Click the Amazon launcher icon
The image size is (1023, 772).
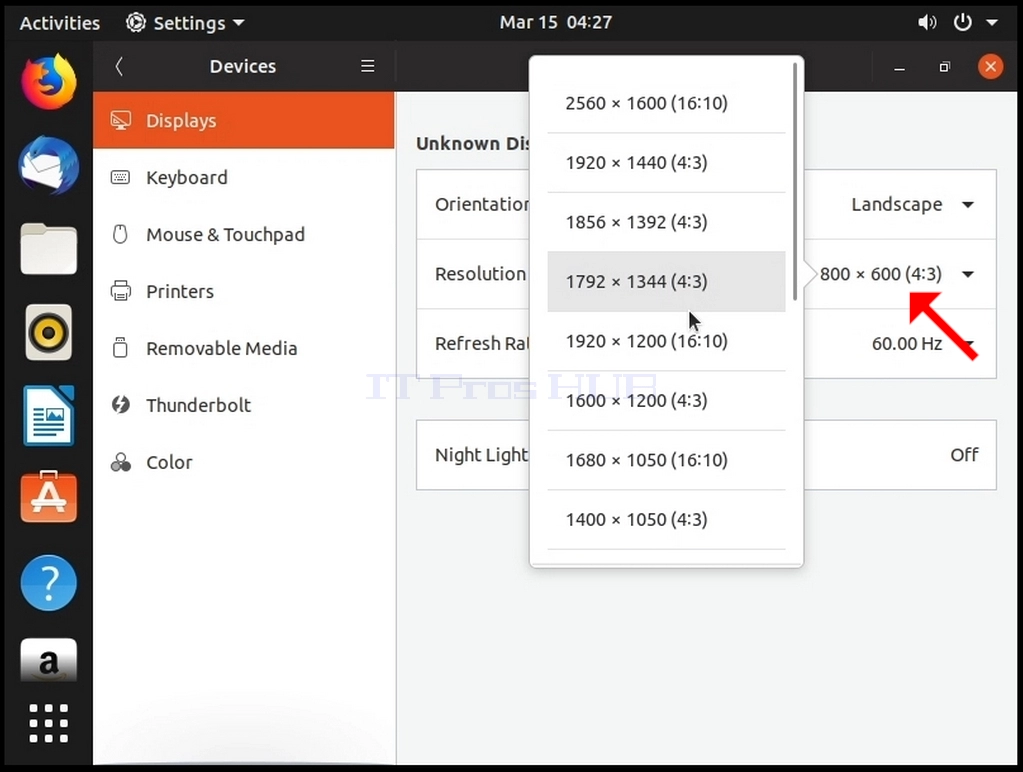click(x=49, y=660)
